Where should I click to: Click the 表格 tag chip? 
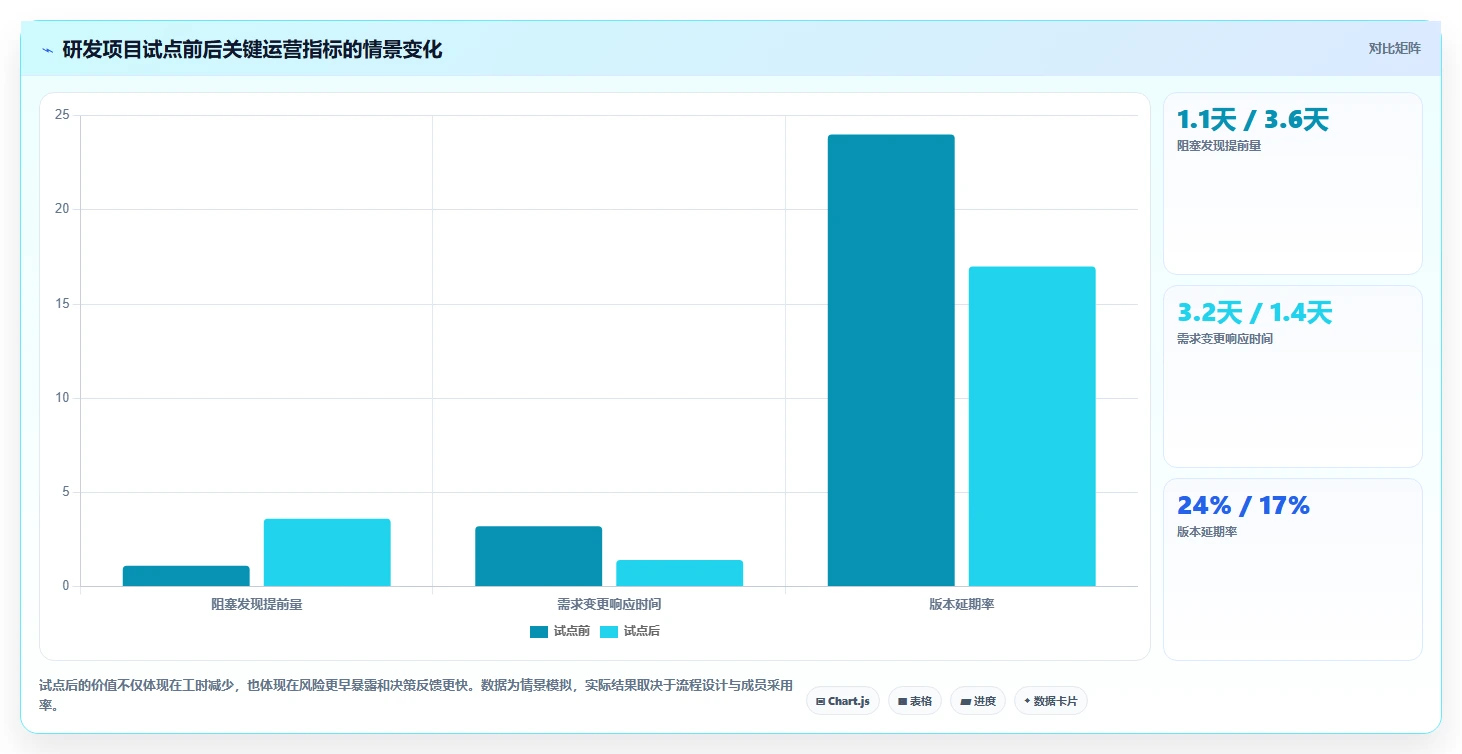tap(915, 701)
